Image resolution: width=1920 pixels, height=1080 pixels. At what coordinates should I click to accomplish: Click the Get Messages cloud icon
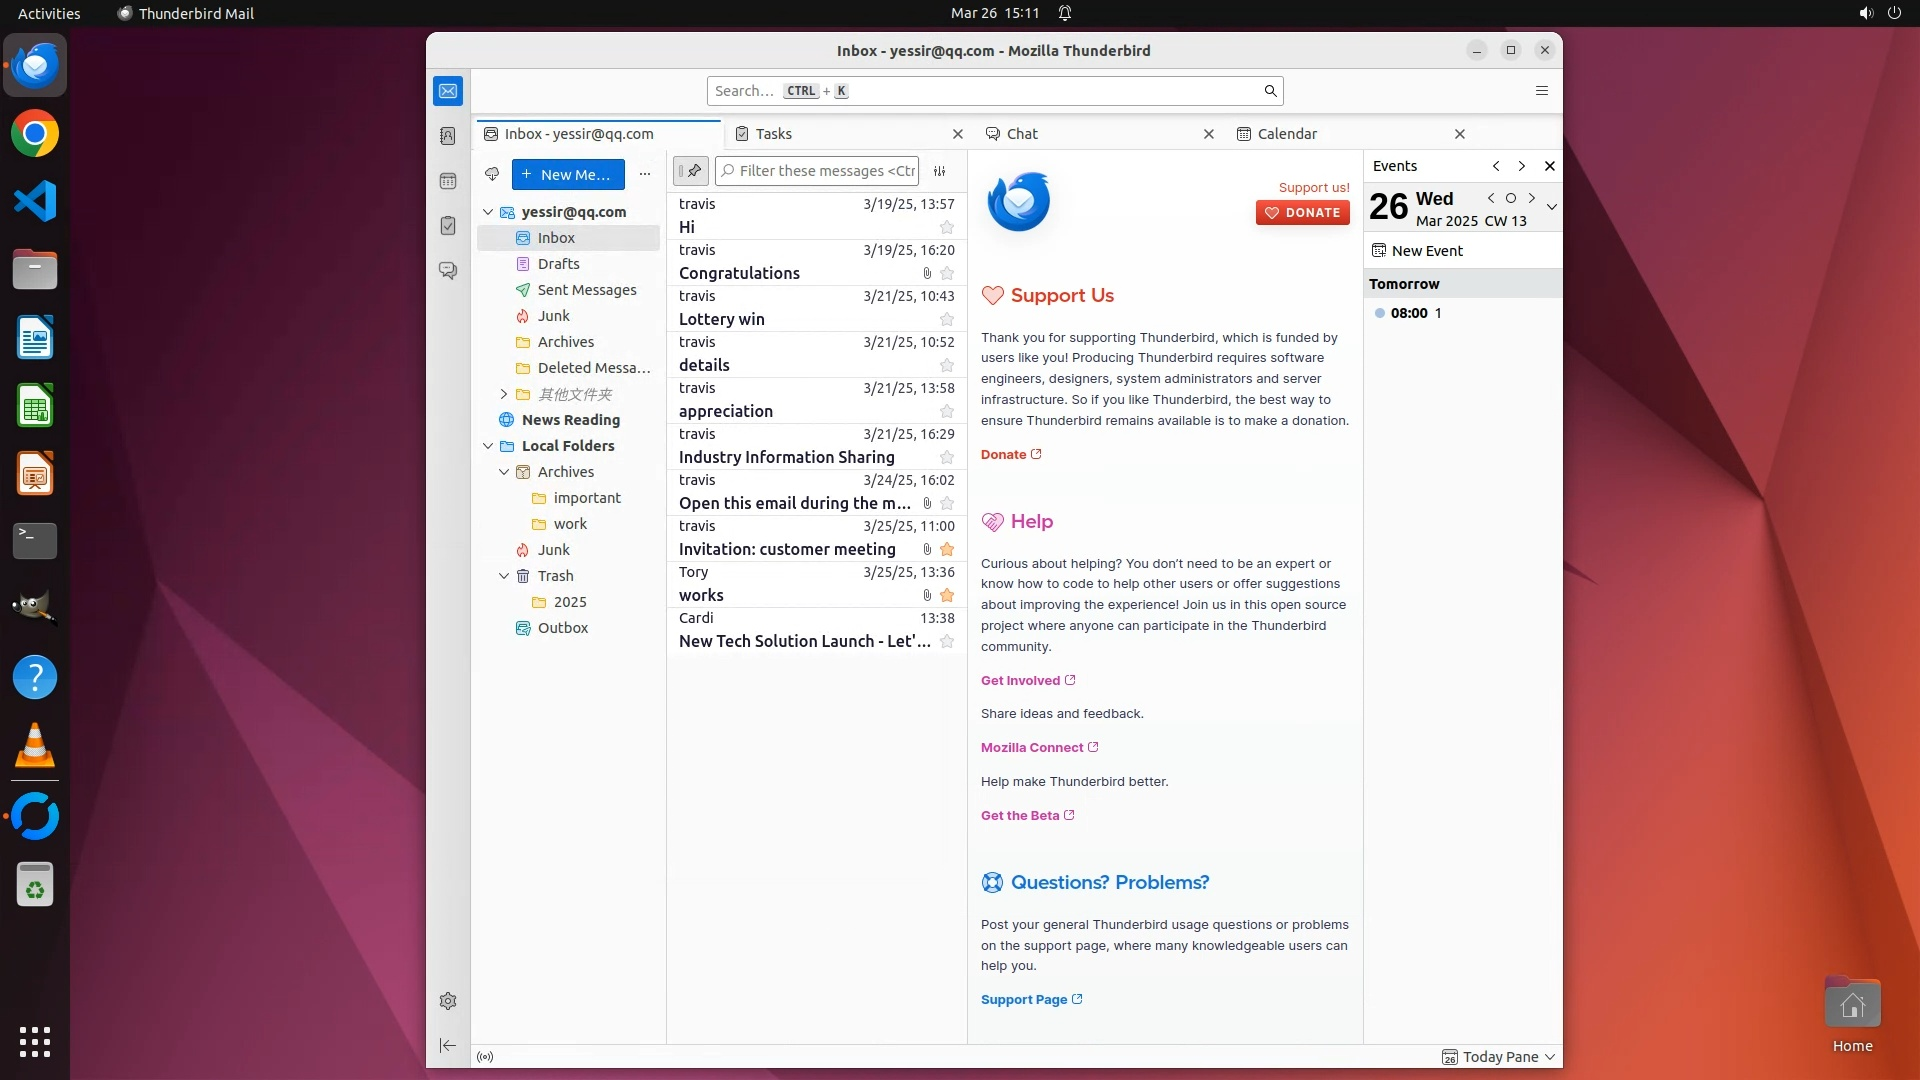(492, 174)
